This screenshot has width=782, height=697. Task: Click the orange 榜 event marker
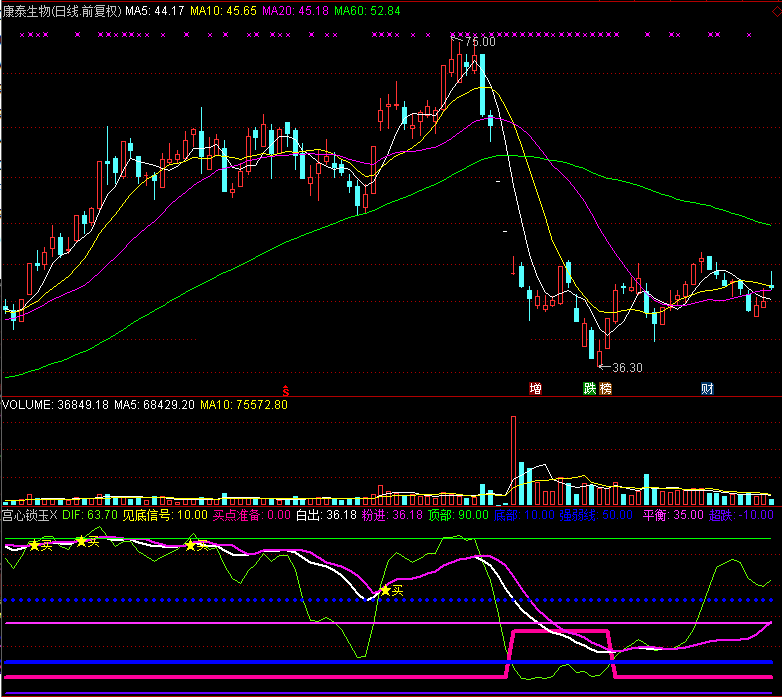pyautogui.click(x=605, y=388)
